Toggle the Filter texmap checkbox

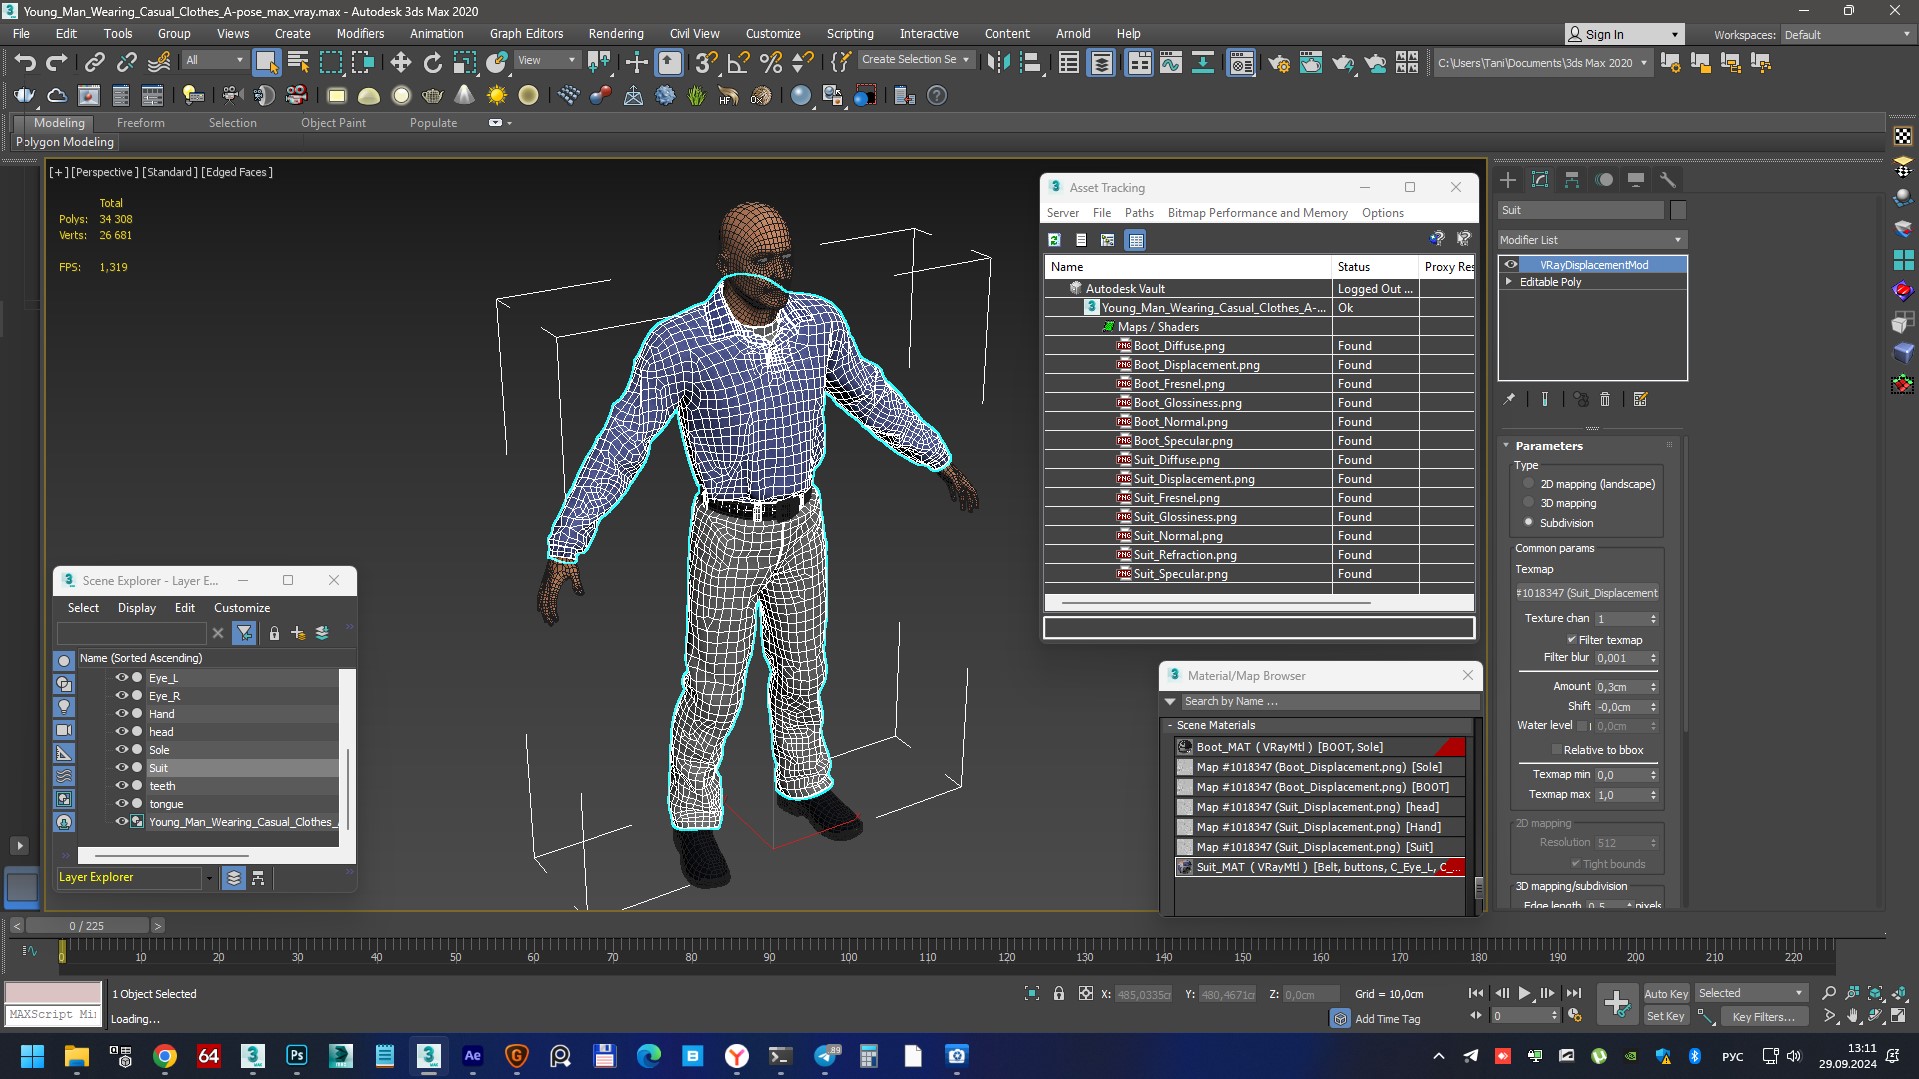[1571, 640]
